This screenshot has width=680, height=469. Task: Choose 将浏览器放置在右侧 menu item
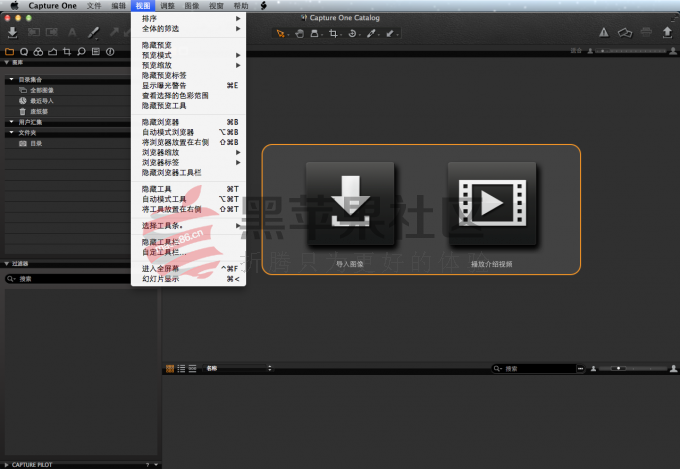189,142
